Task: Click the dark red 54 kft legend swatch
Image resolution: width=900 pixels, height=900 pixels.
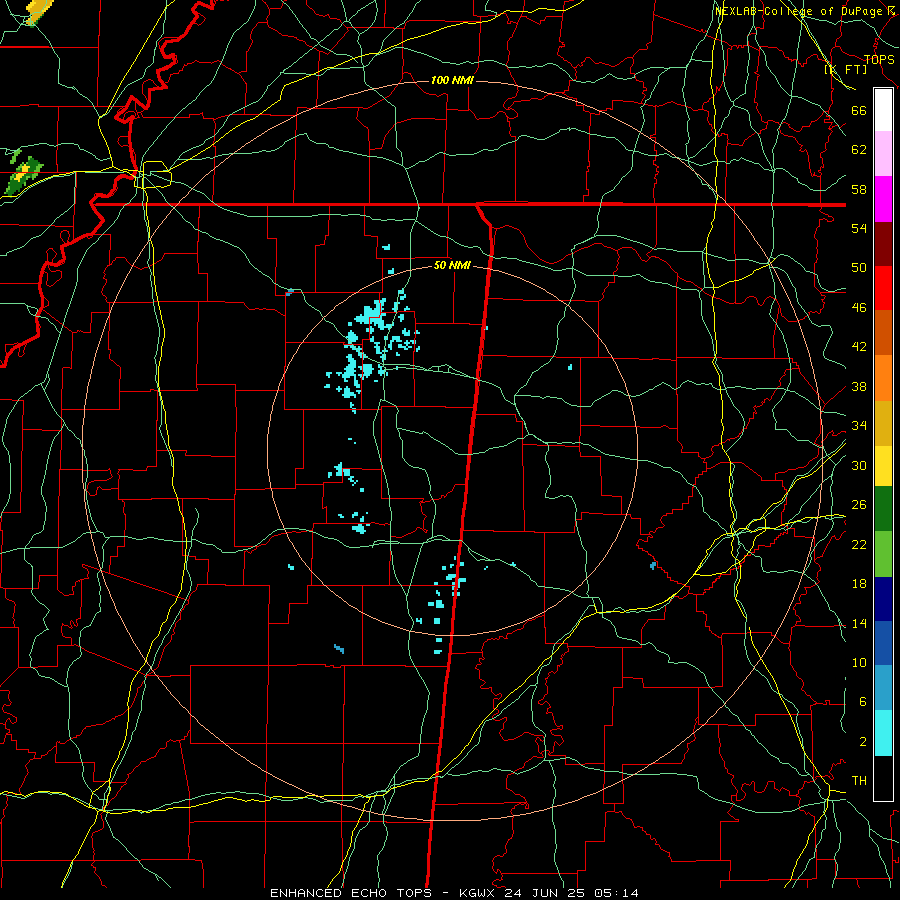Action: coord(883,244)
